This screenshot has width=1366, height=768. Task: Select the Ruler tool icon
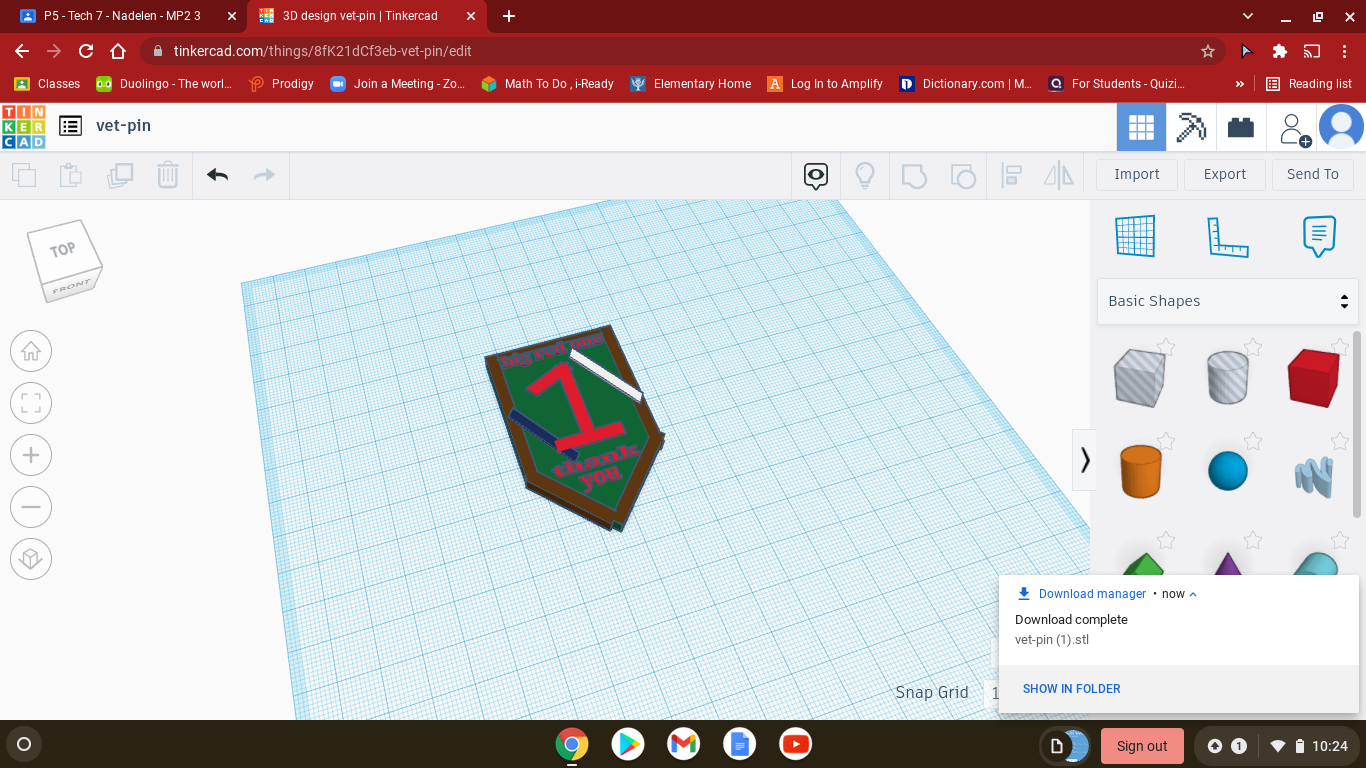pos(1227,237)
